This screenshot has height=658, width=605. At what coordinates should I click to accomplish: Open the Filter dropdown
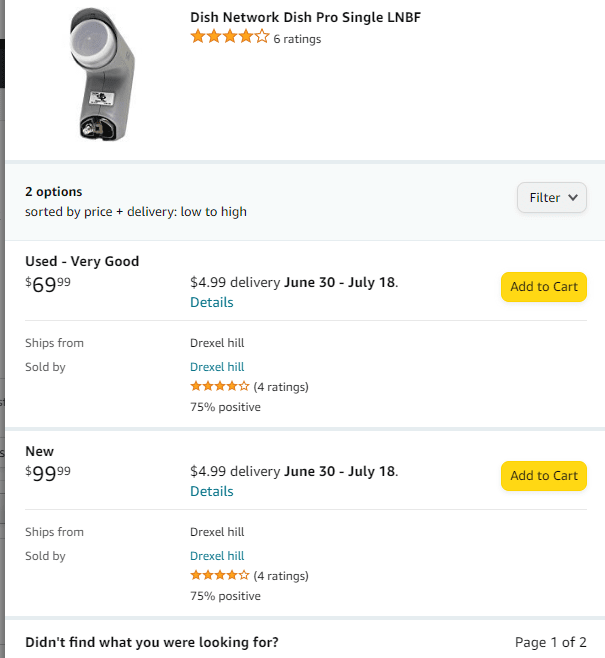pyautogui.click(x=551, y=197)
